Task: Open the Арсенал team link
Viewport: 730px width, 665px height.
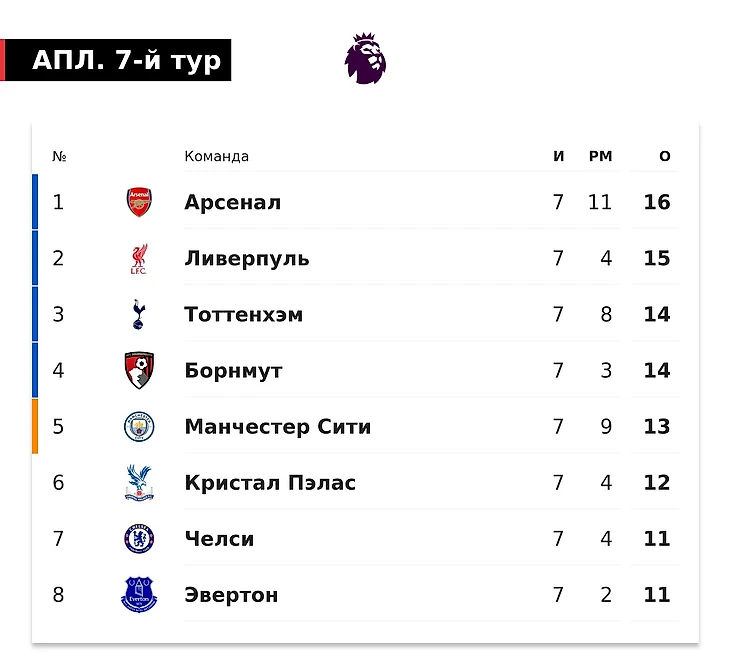Action: tap(232, 202)
